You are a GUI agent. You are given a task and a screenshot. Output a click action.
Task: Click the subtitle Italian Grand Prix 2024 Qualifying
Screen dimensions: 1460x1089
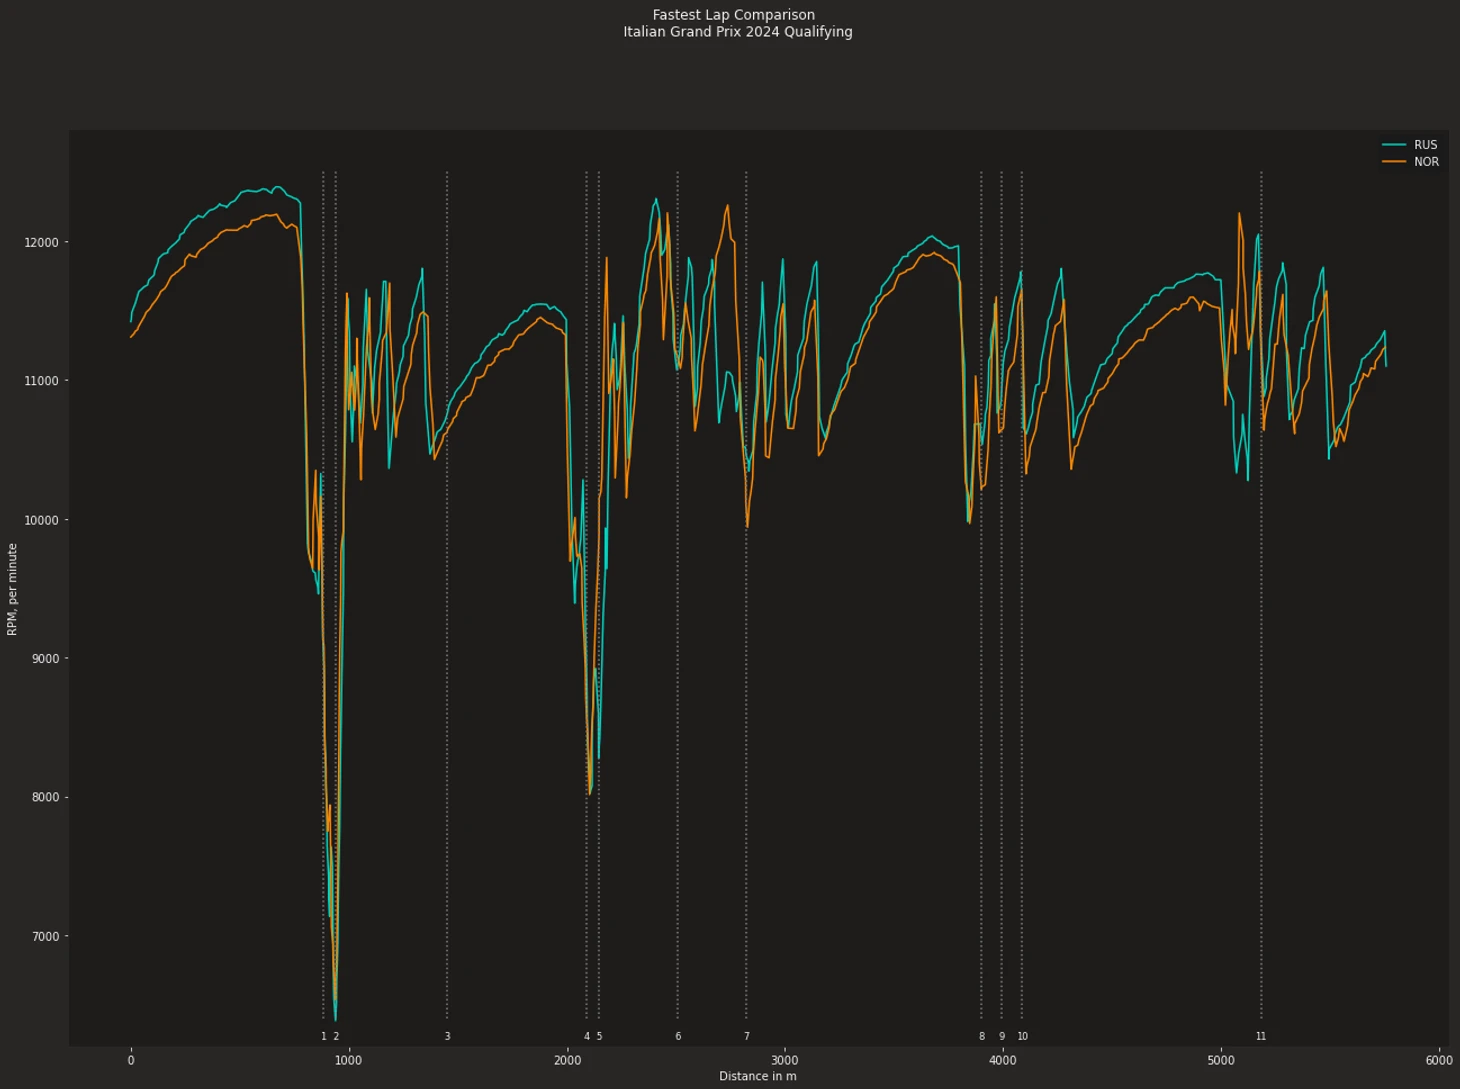pyautogui.click(x=738, y=32)
